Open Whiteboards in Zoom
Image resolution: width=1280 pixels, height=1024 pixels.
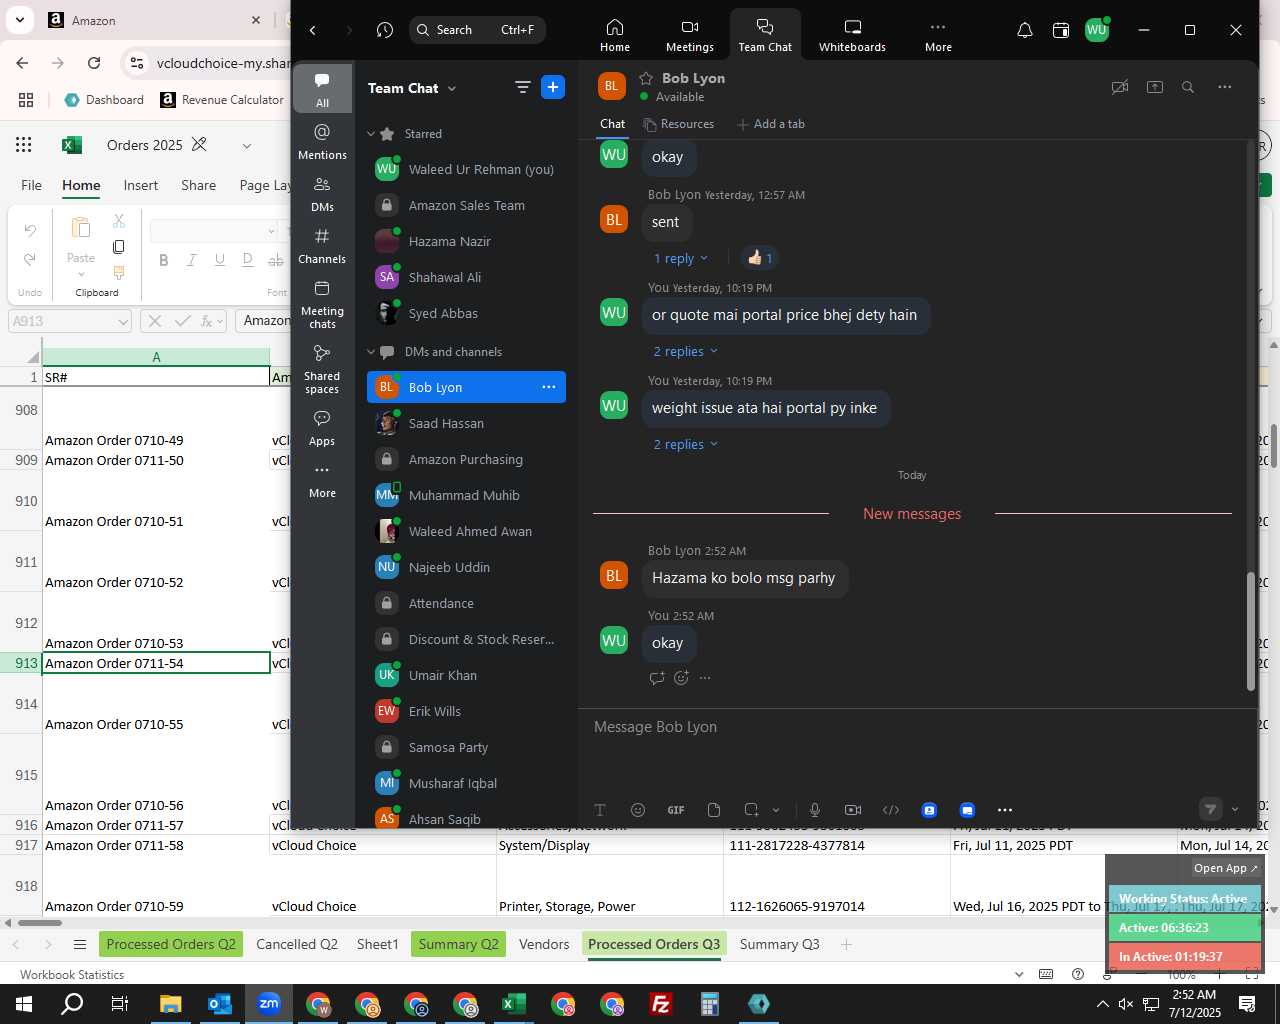(x=852, y=35)
